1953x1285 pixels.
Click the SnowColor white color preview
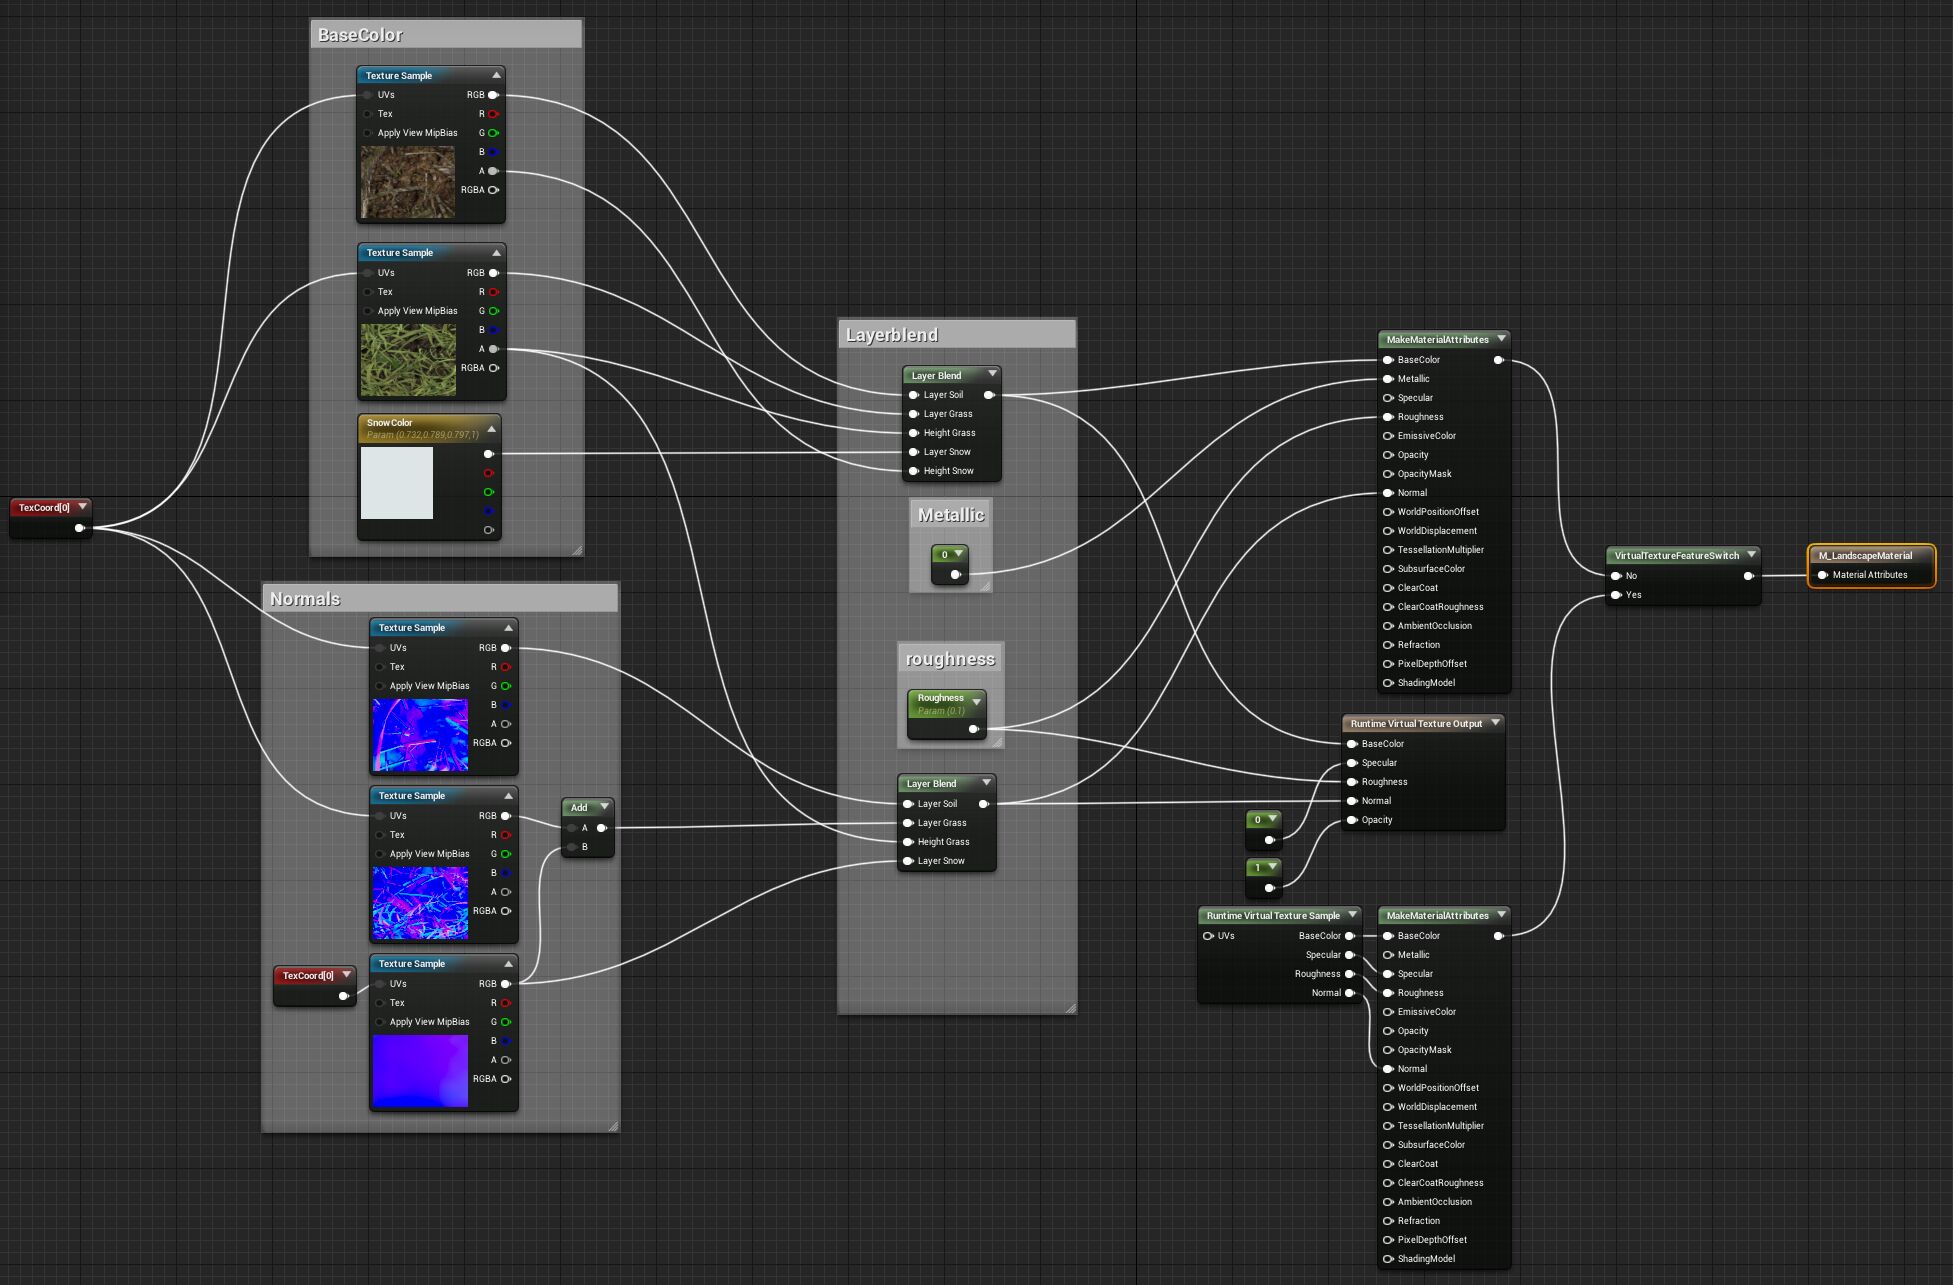click(x=397, y=483)
